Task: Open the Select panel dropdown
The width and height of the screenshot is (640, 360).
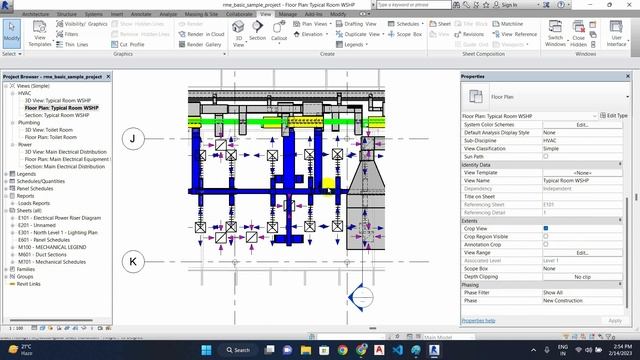Action: pyautogui.click(x=12, y=54)
